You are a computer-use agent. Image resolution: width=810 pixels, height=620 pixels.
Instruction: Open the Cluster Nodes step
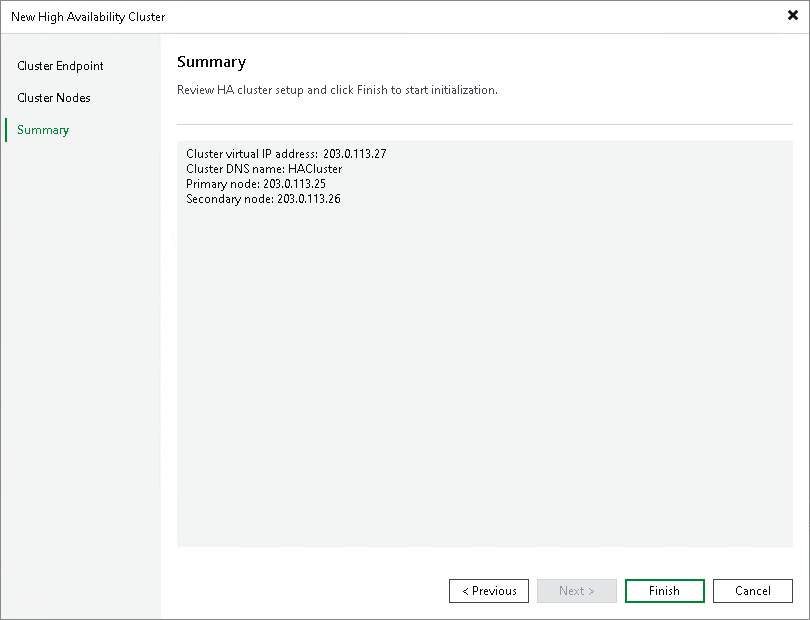[x=53, y=97]
